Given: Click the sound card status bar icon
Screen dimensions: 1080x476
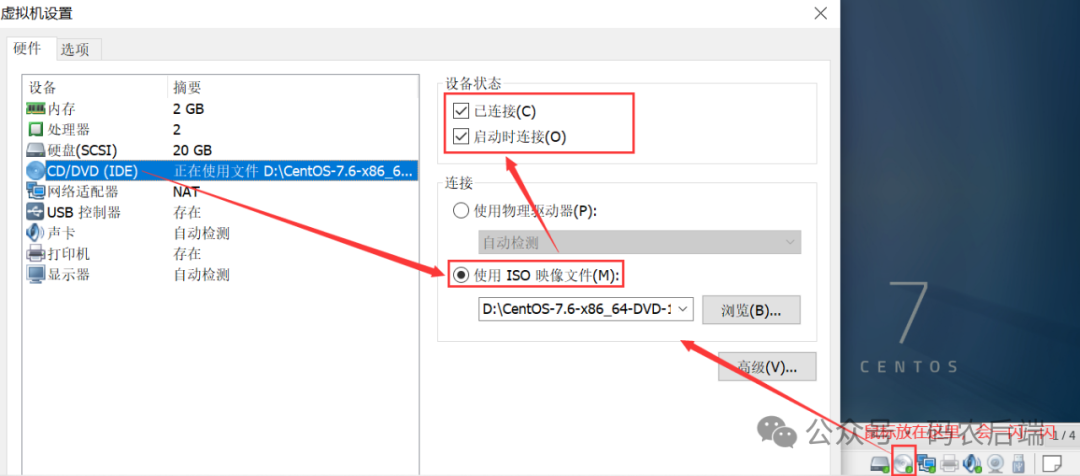Looking at the screenshot, I should 972,463.
